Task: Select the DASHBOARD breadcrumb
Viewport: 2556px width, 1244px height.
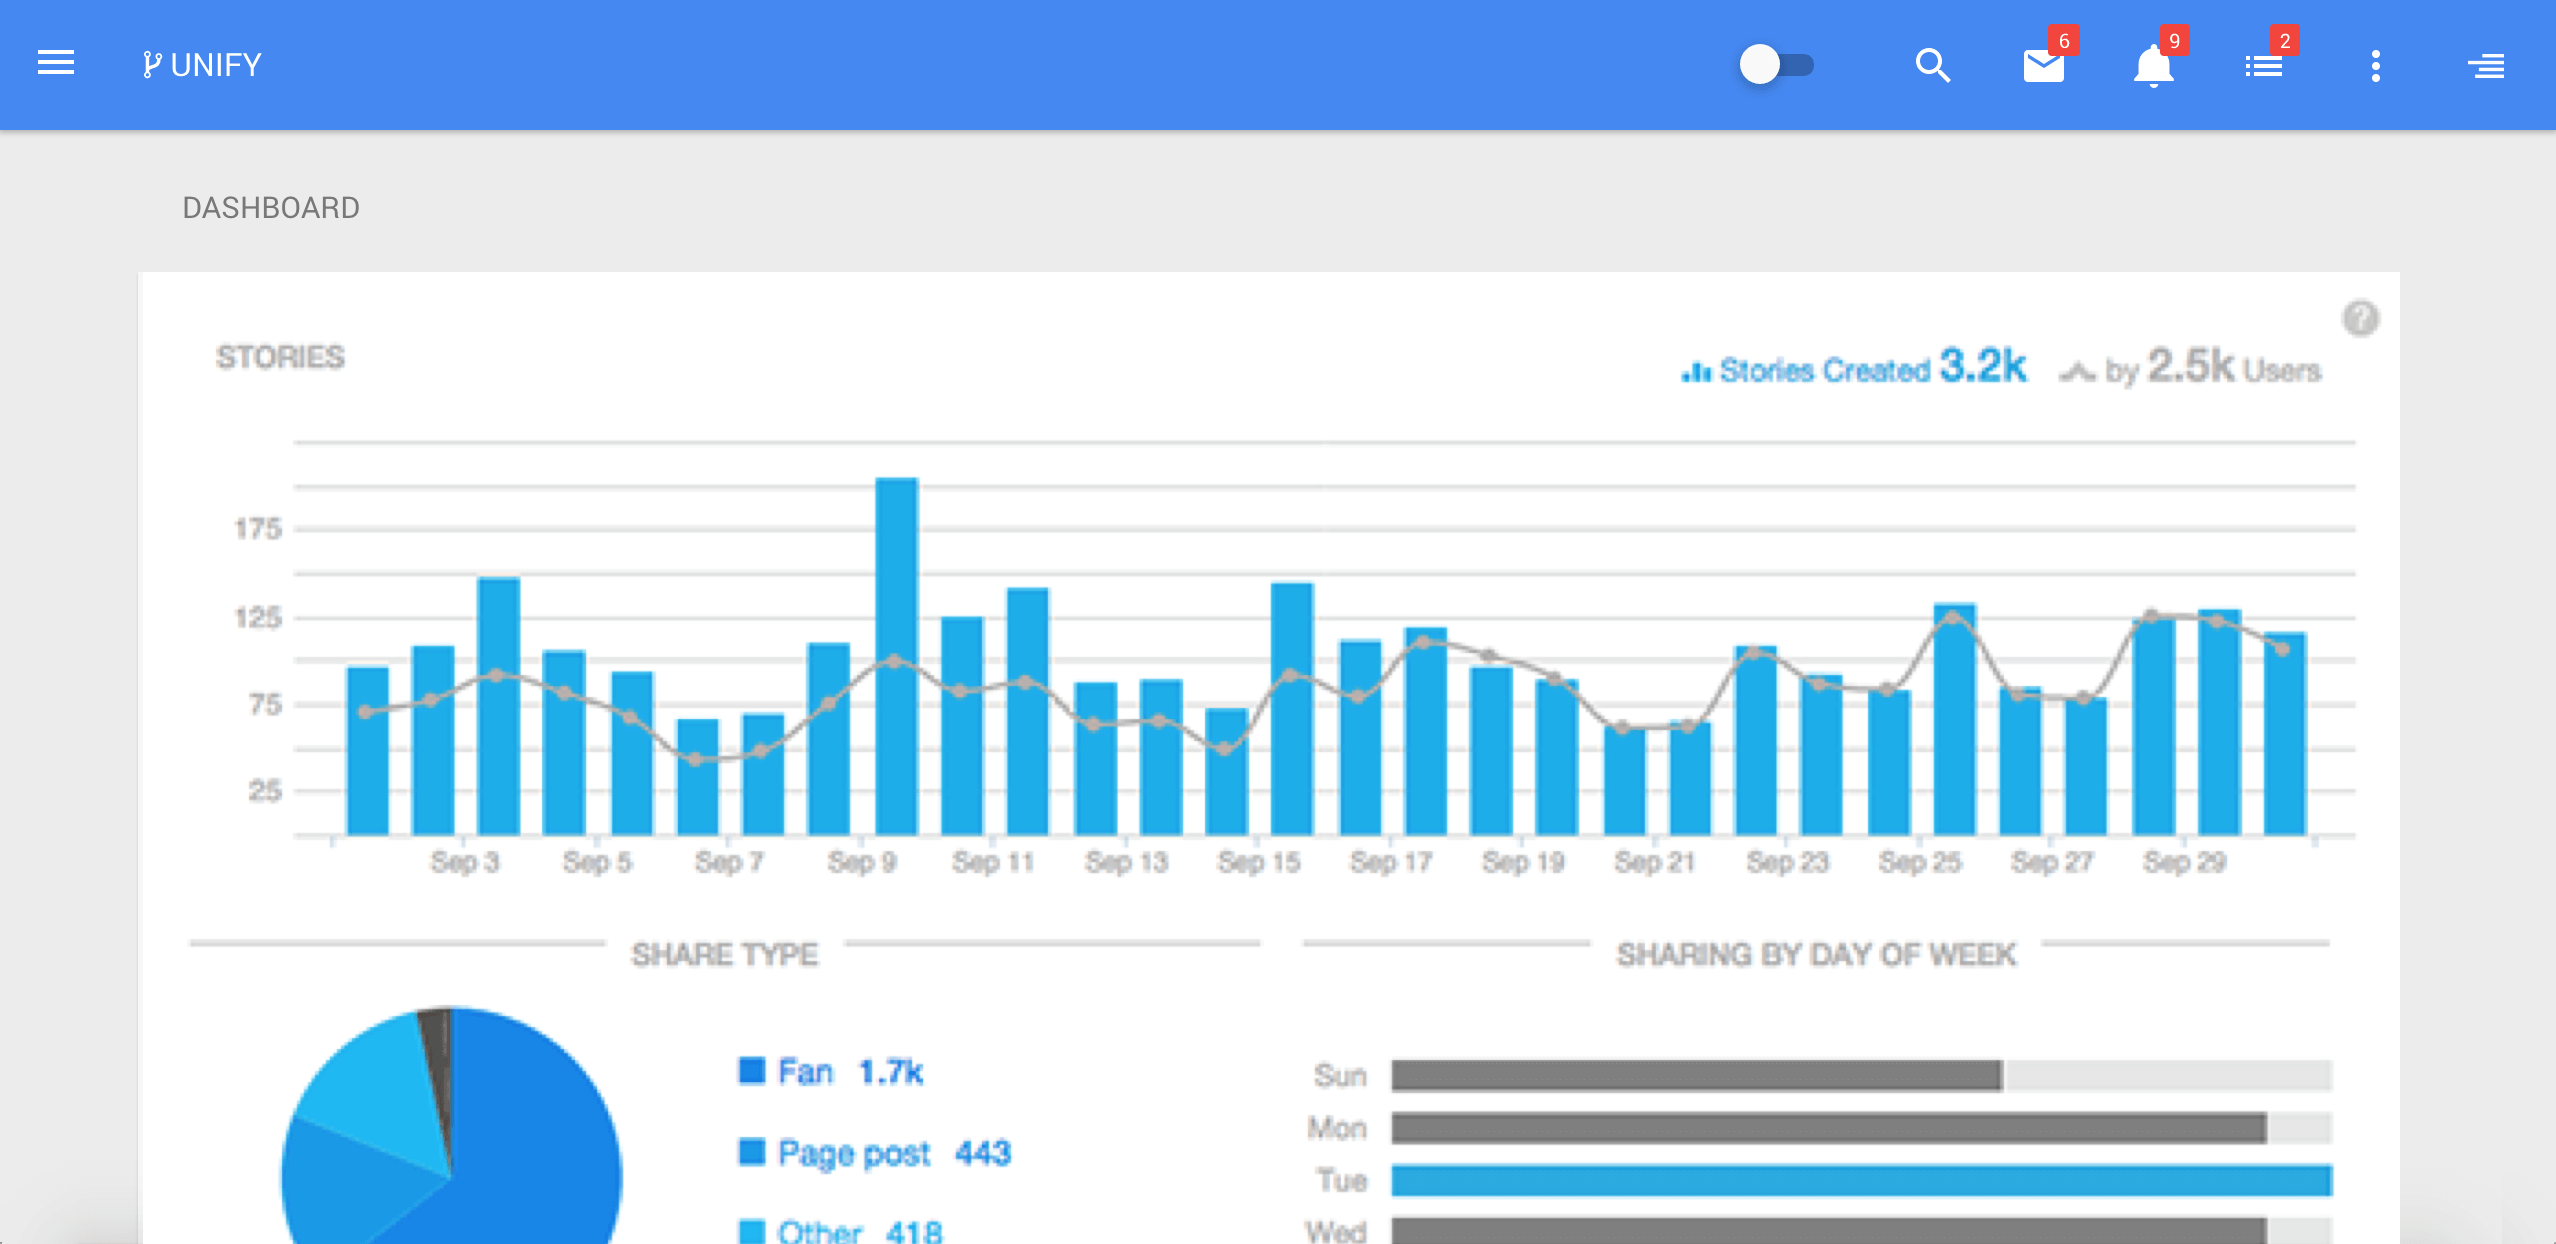Action: pos(271,207)
